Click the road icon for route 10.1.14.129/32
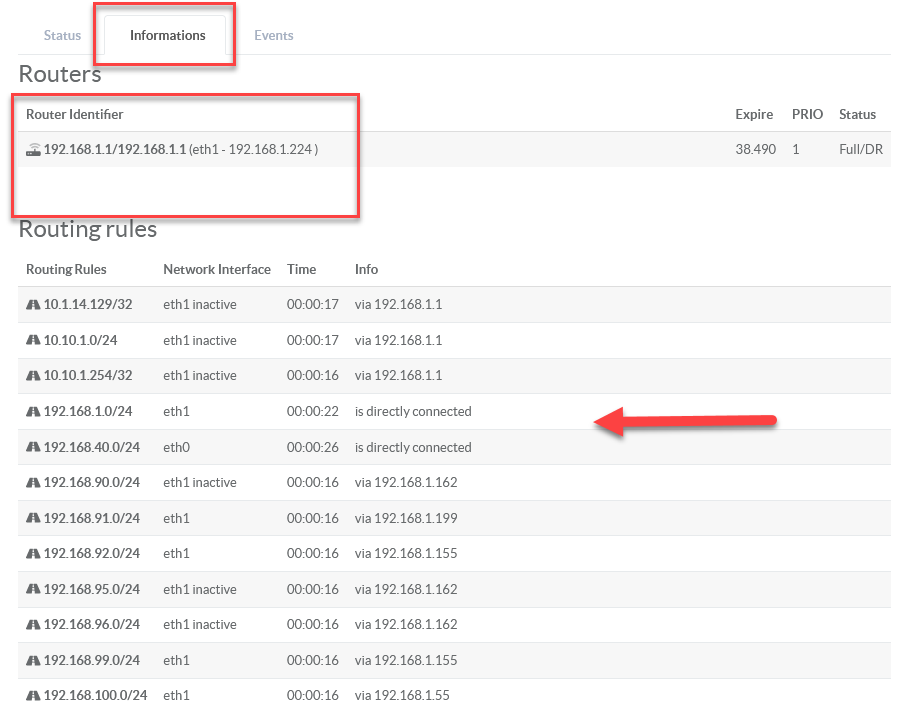Screen dimensions: 910x727 coord(33,305)
